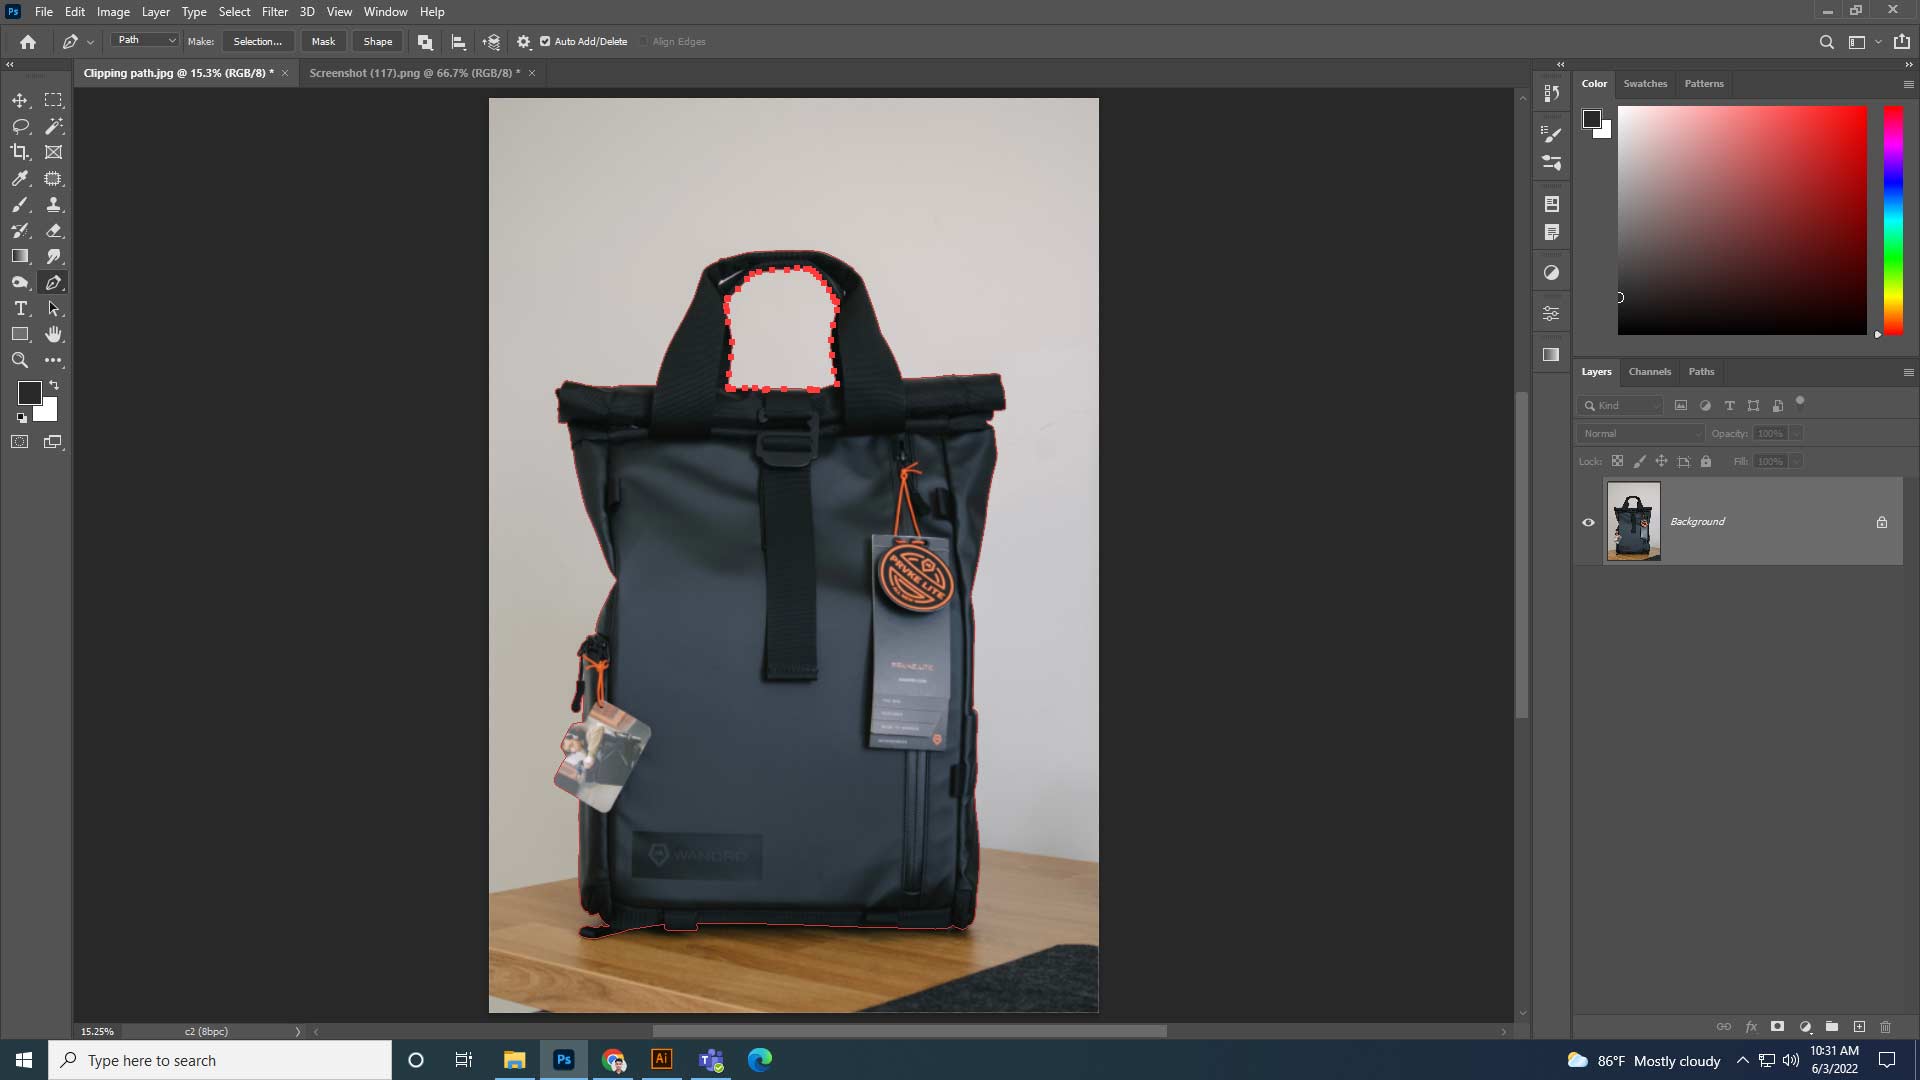Choose the Horizontal Type tool
This screenshot has width=1920, height=1080.
coord(20,308)
